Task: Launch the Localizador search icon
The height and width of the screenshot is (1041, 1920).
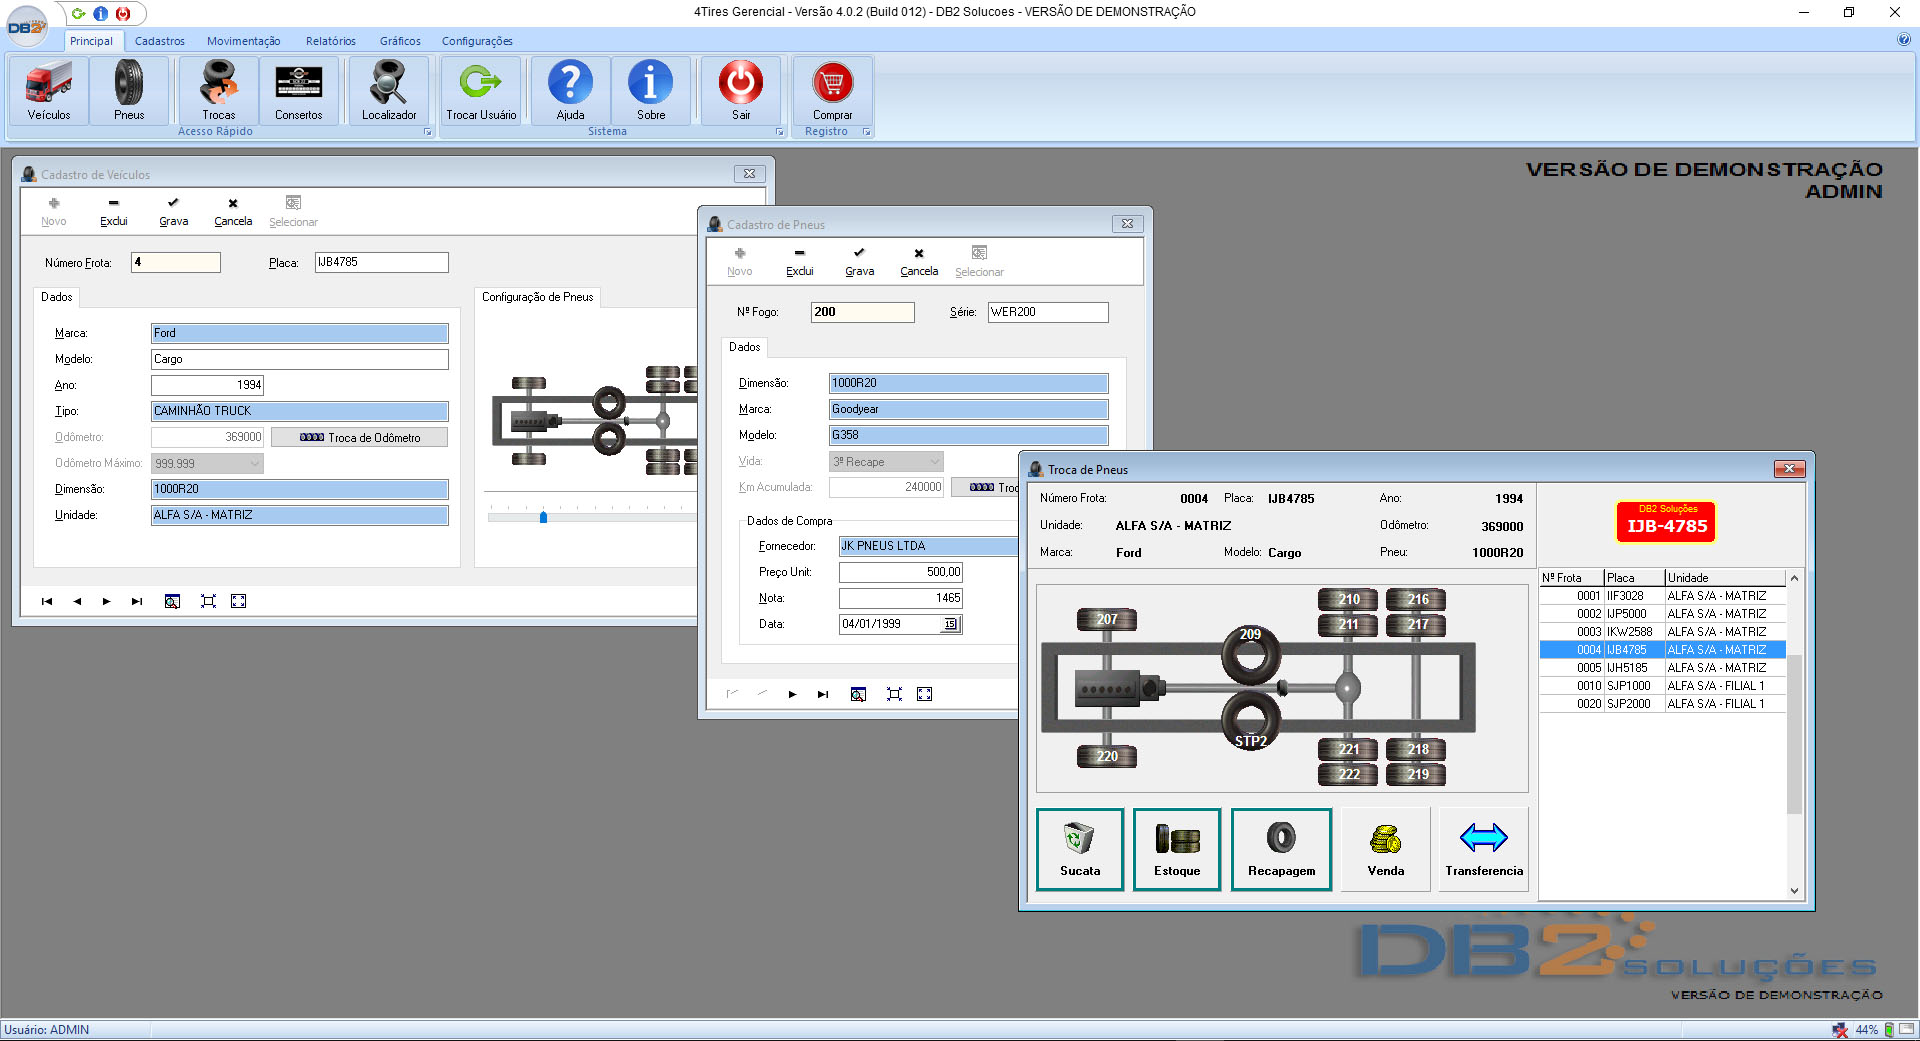Action: click(x=389, y=90)
